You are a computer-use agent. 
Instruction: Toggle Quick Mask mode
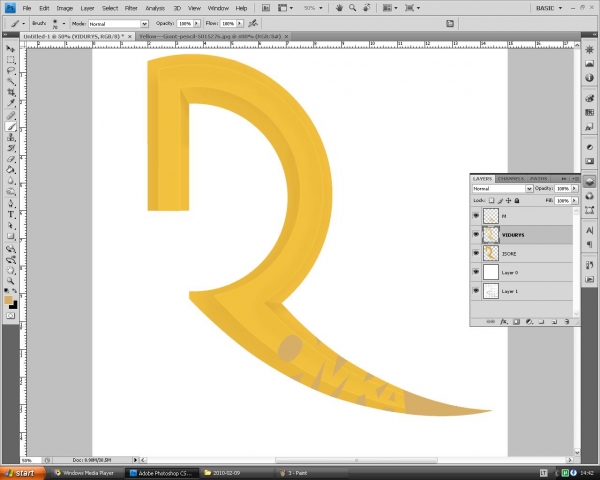pyautogui.click(x=11, y=316)
